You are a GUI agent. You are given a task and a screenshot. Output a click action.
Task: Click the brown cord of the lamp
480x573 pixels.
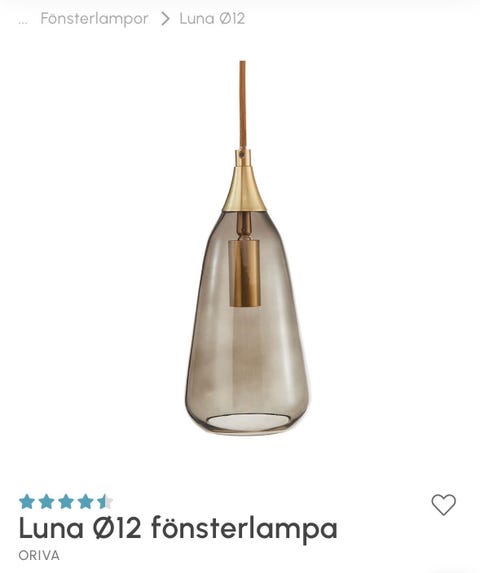[243, 105]
